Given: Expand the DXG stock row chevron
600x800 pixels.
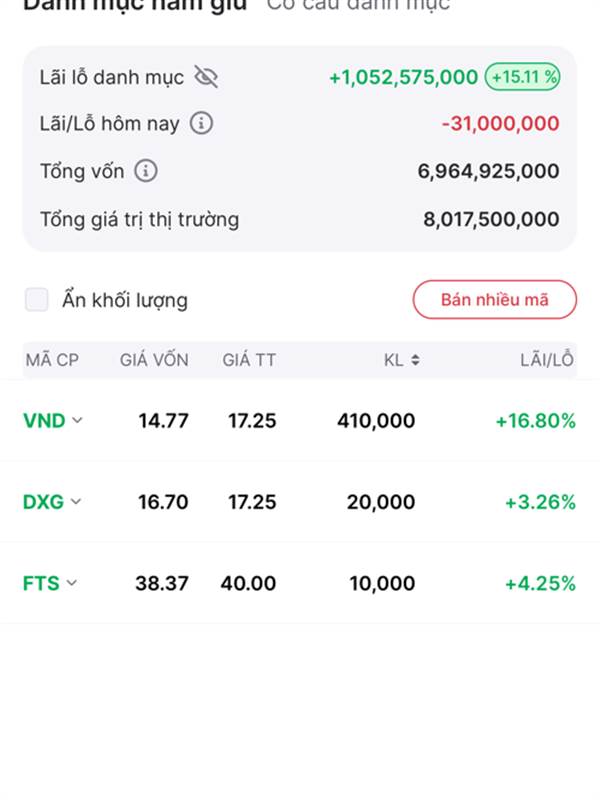Looking at the screenshot, I should click(76, 502).
